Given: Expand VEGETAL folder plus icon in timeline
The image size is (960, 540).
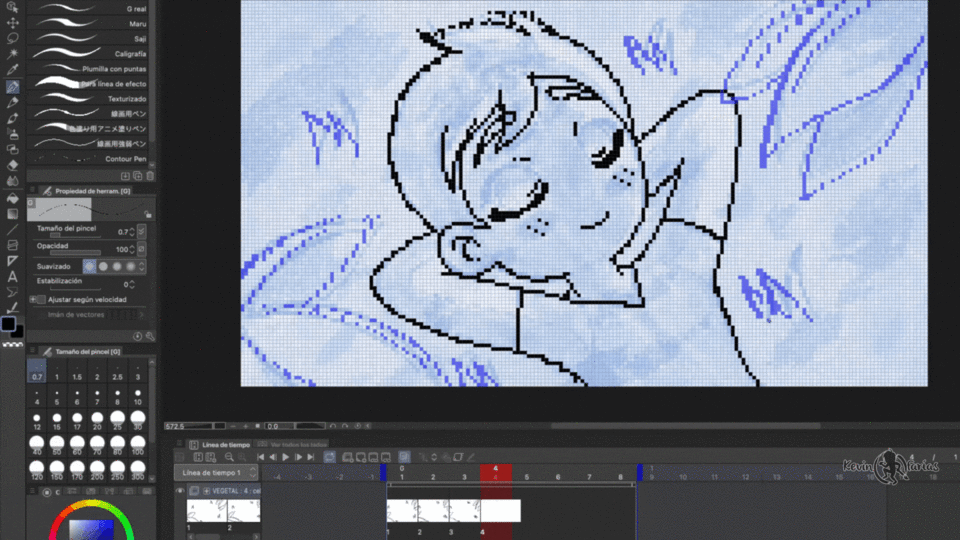Looking at the screenshot, I should 207,491.
